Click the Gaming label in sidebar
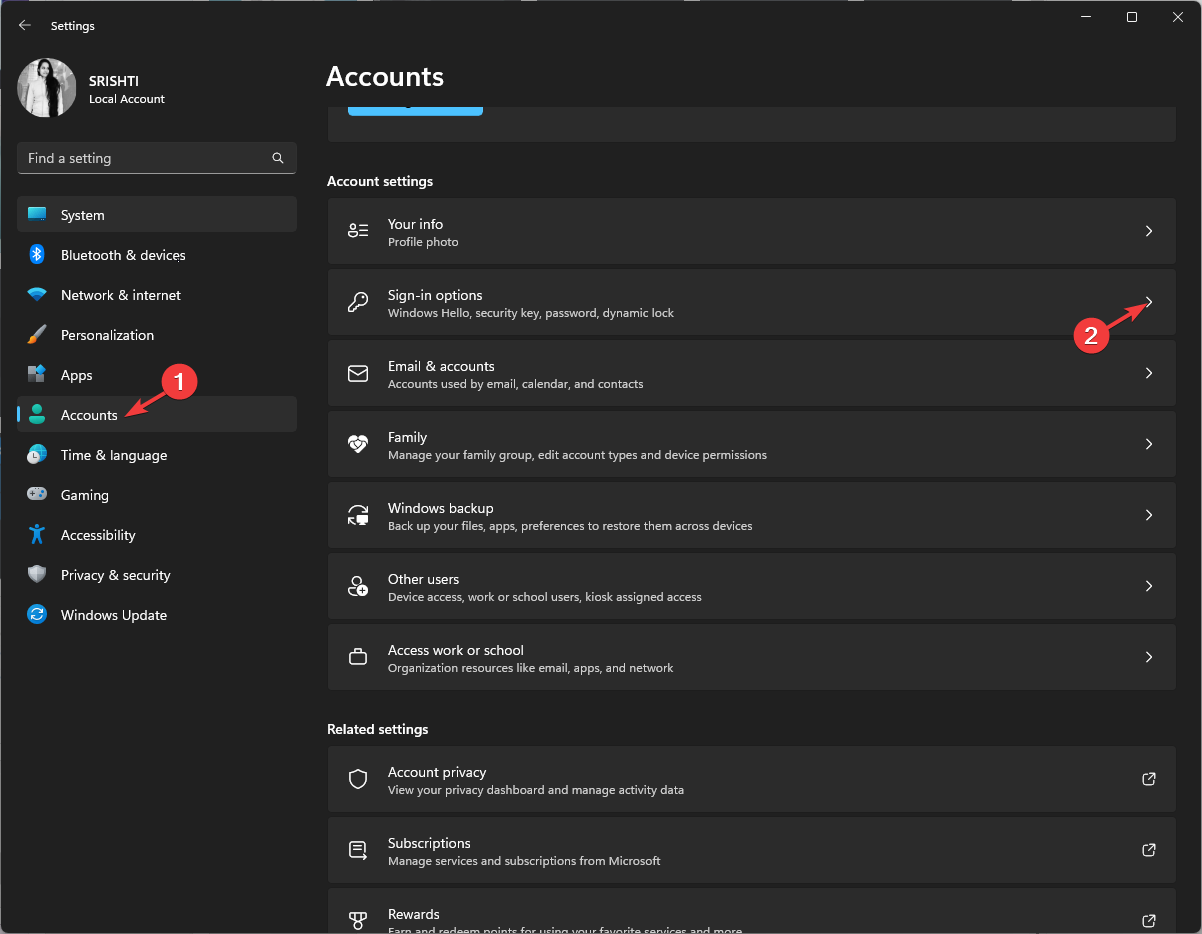The width and height of the screenshot is (1202, 934). pyautogui.click(x=85, y=495)
